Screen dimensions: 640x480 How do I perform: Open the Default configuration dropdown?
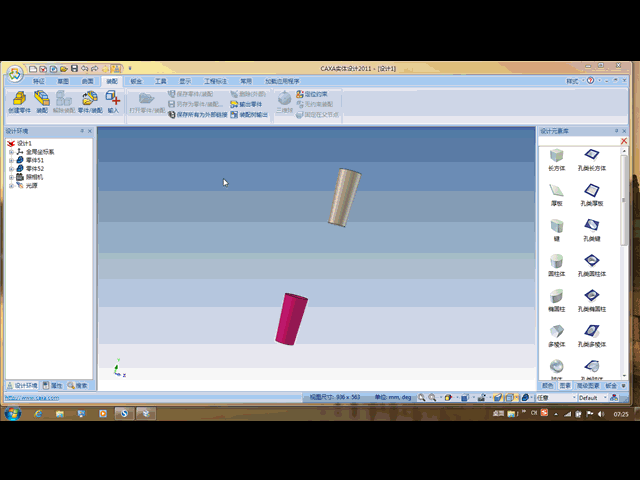coord(592,398)
